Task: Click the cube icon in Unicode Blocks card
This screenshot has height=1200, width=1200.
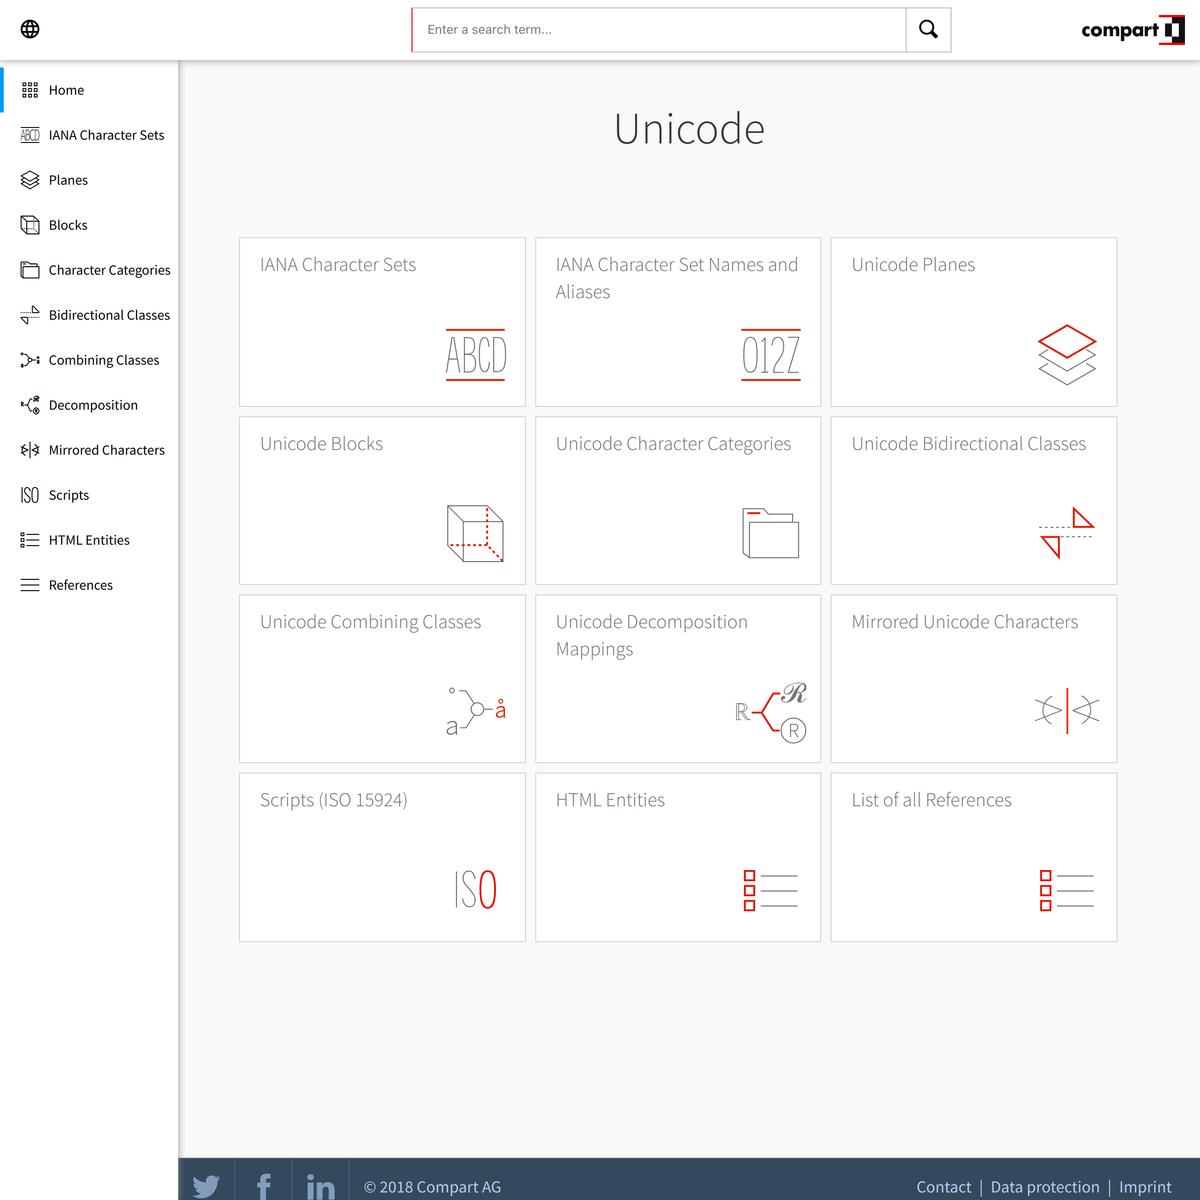Action: [474, 533]
